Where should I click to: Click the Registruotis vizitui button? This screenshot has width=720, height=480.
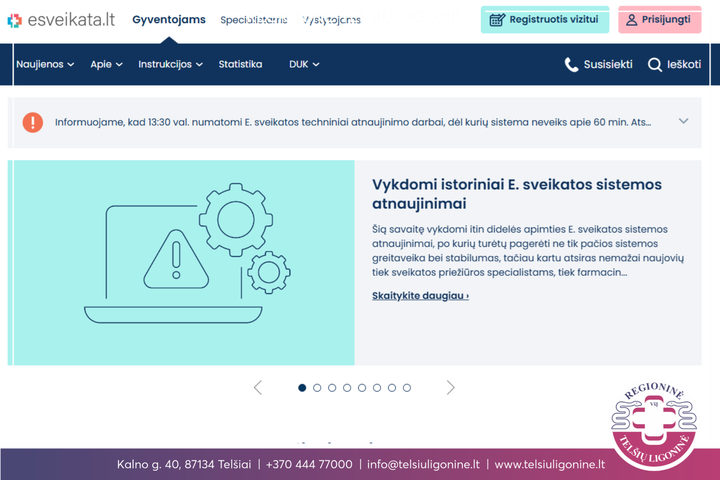545,20
